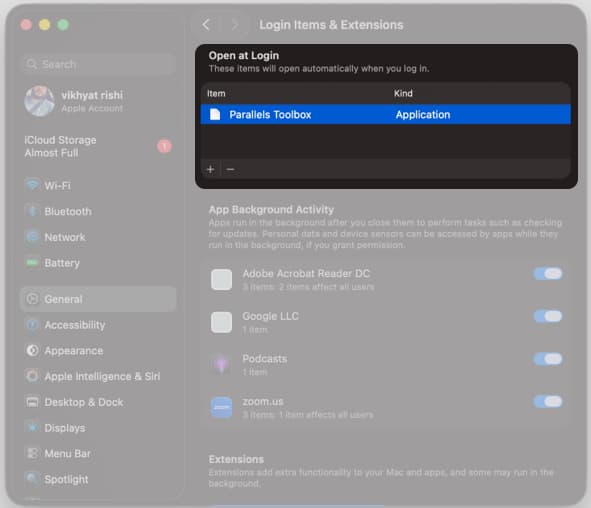Remove selected login item with minus button
Screen dimensions: 591x508
point(230,169)
